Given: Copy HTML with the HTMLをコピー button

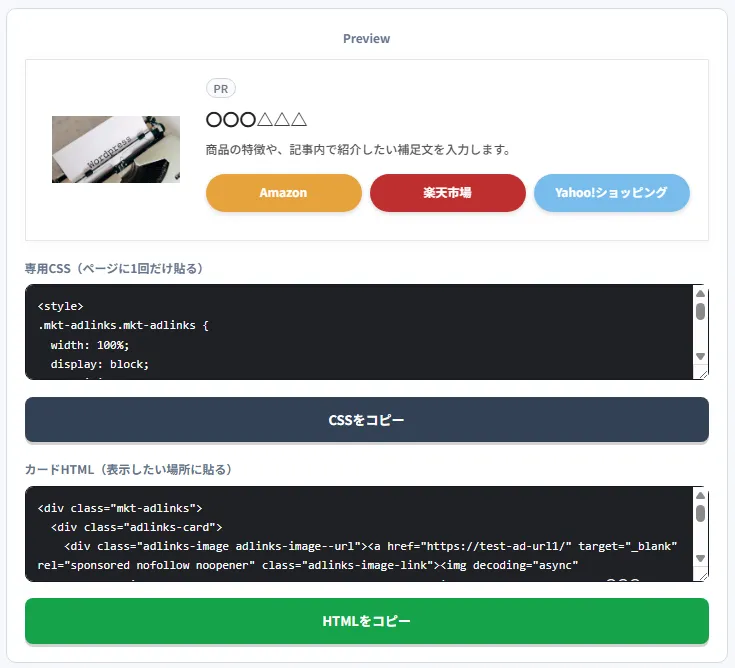Looking at the screenshot, I should 367,621.
